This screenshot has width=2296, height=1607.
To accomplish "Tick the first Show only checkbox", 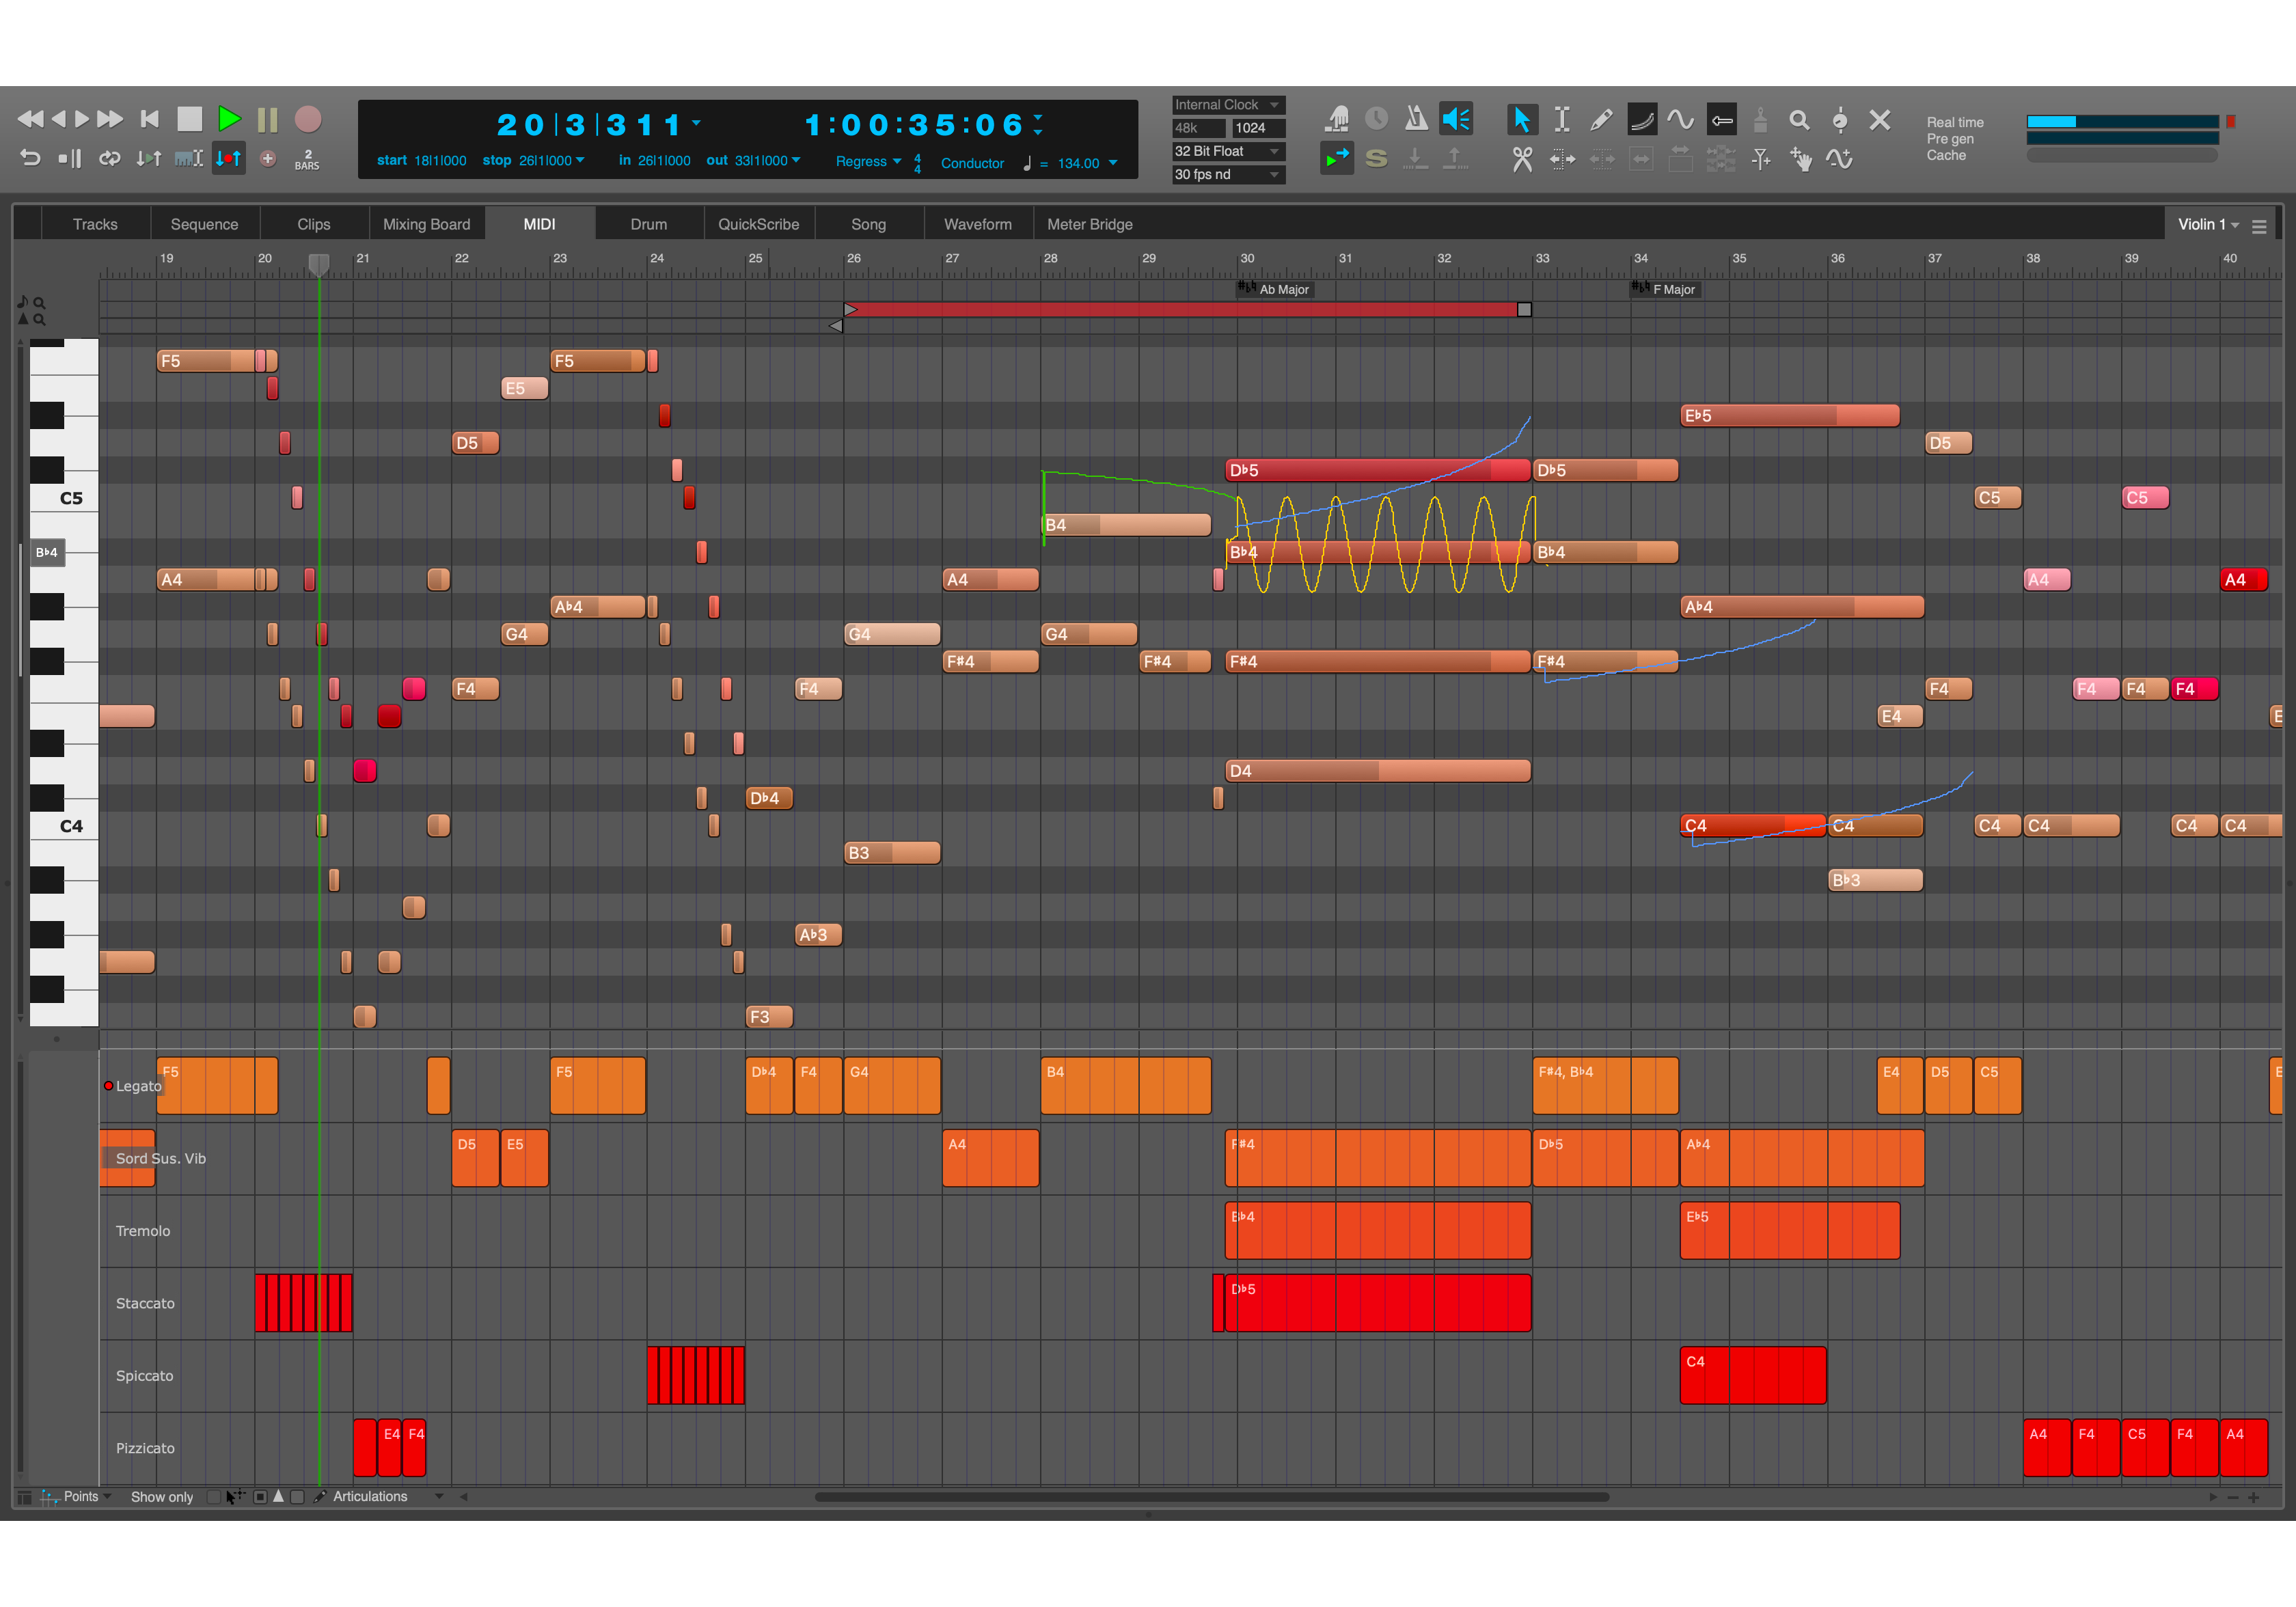I will point(213,1497).
